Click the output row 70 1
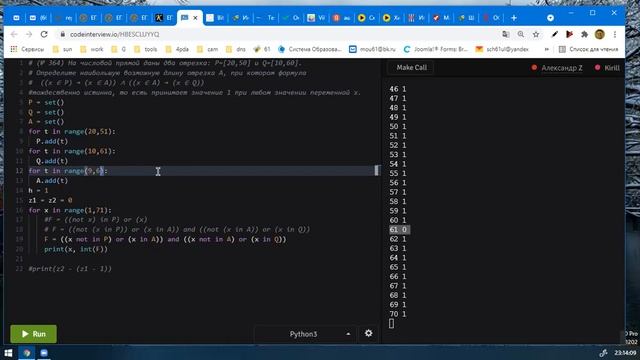 coord(398,314)
